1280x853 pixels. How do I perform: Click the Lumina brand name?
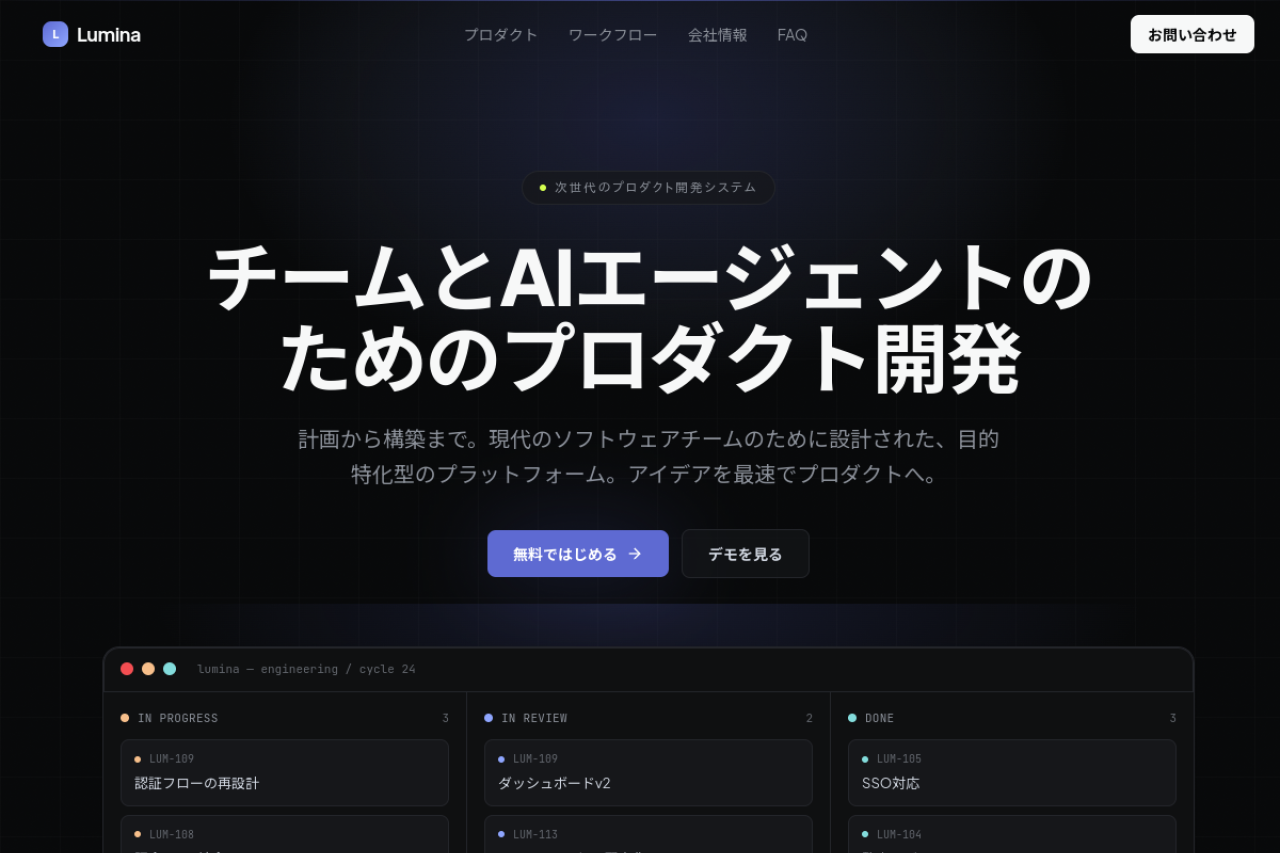(108, 35)
